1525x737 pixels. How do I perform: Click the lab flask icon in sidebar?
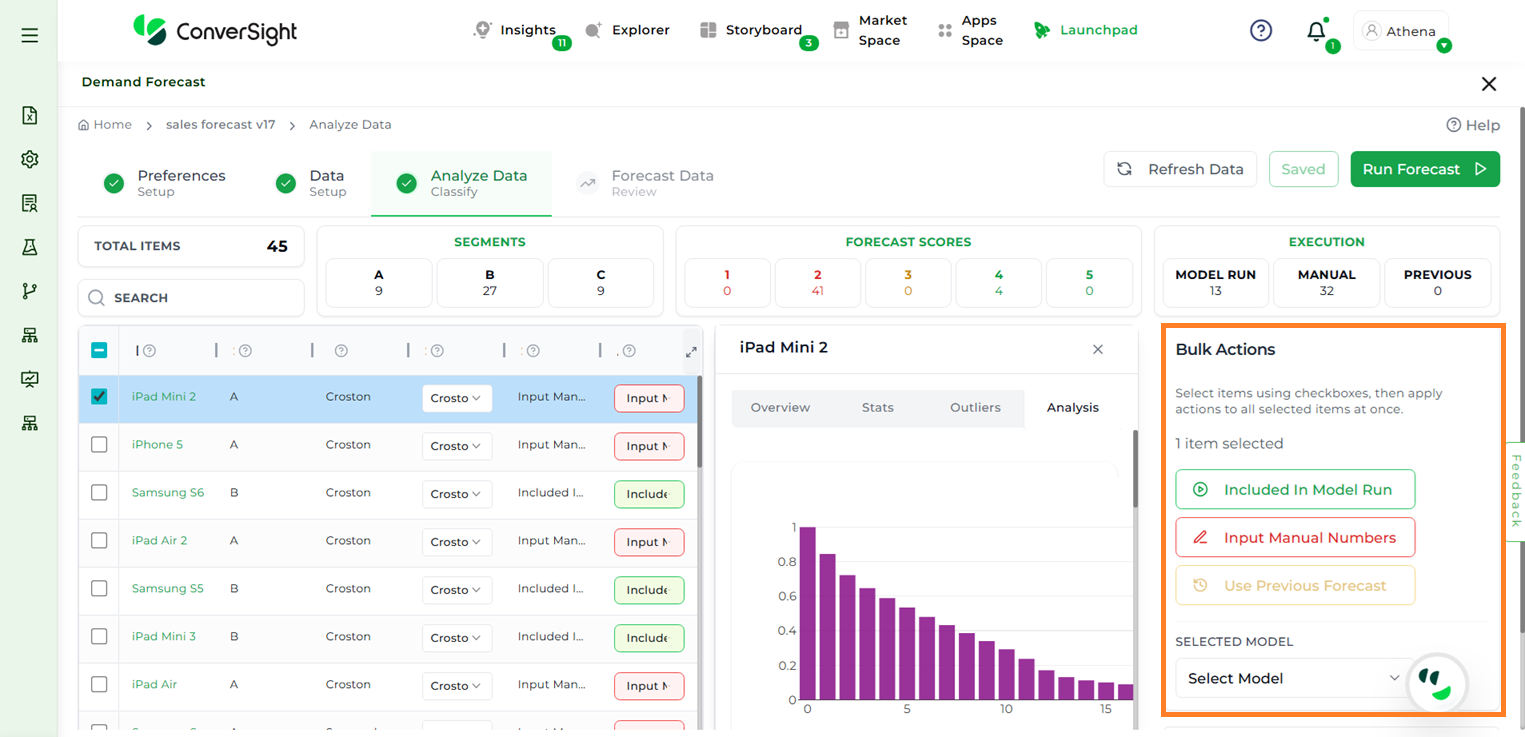coord(30,247)
